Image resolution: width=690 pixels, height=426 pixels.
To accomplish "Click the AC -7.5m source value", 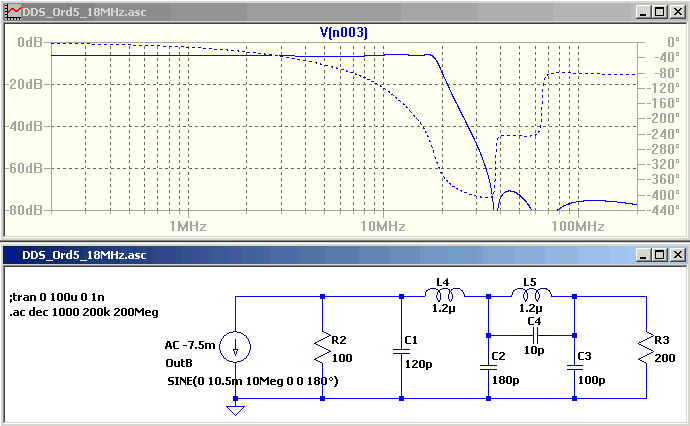I will 190,345.
